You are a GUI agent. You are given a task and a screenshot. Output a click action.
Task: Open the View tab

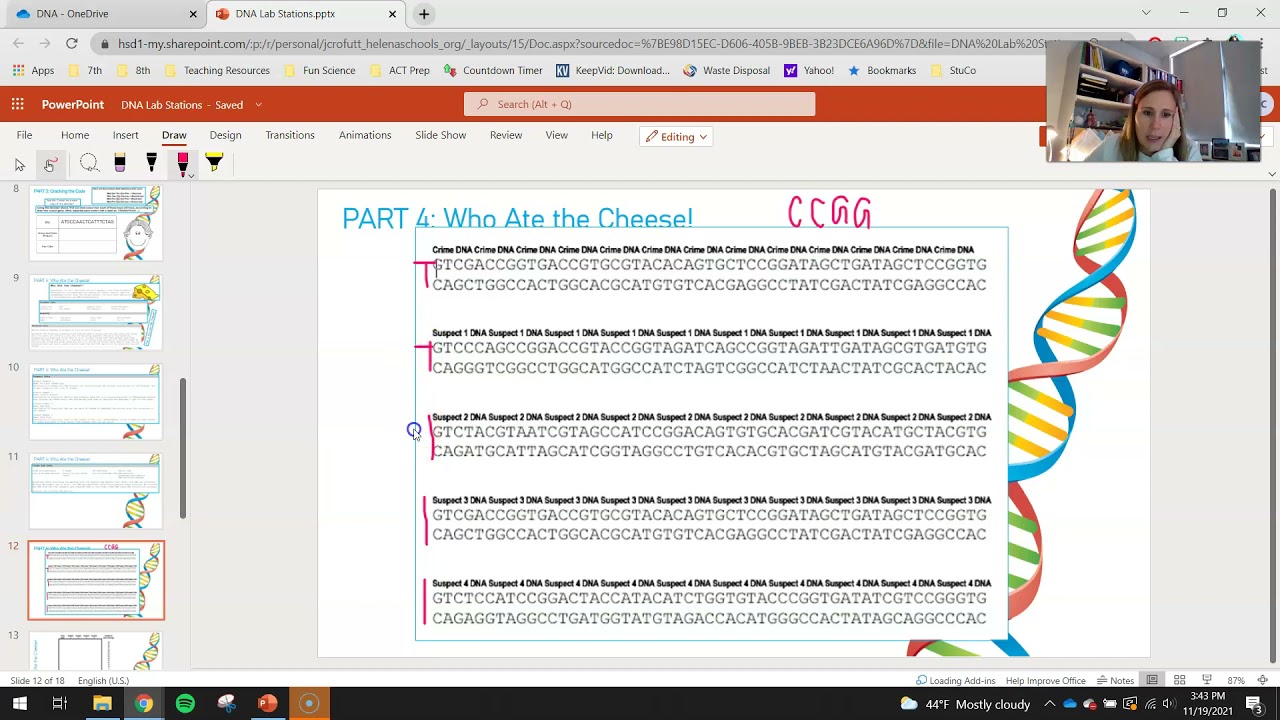click(557, 136)
